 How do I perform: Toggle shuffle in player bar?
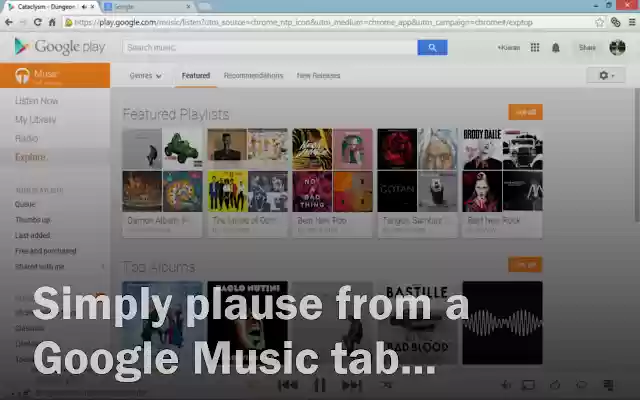386,384
